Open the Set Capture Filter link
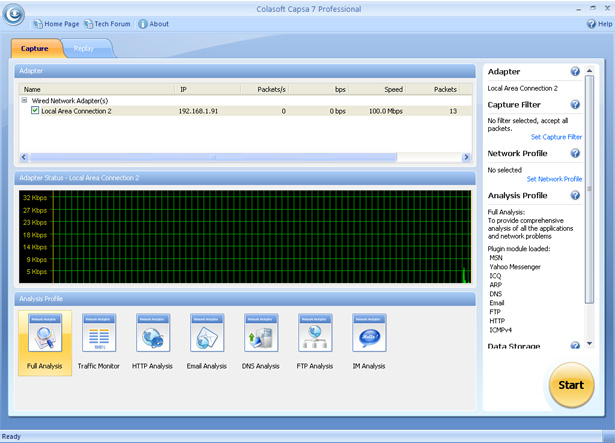615x443 pixels. point(556,137)
